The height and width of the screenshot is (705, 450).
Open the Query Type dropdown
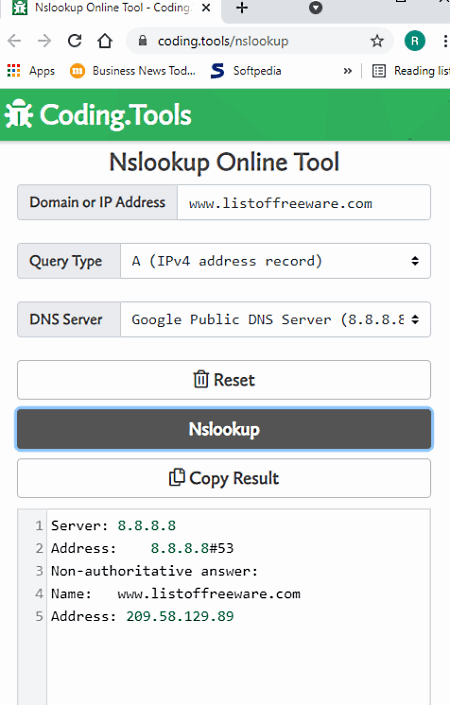tap(275, 261)
